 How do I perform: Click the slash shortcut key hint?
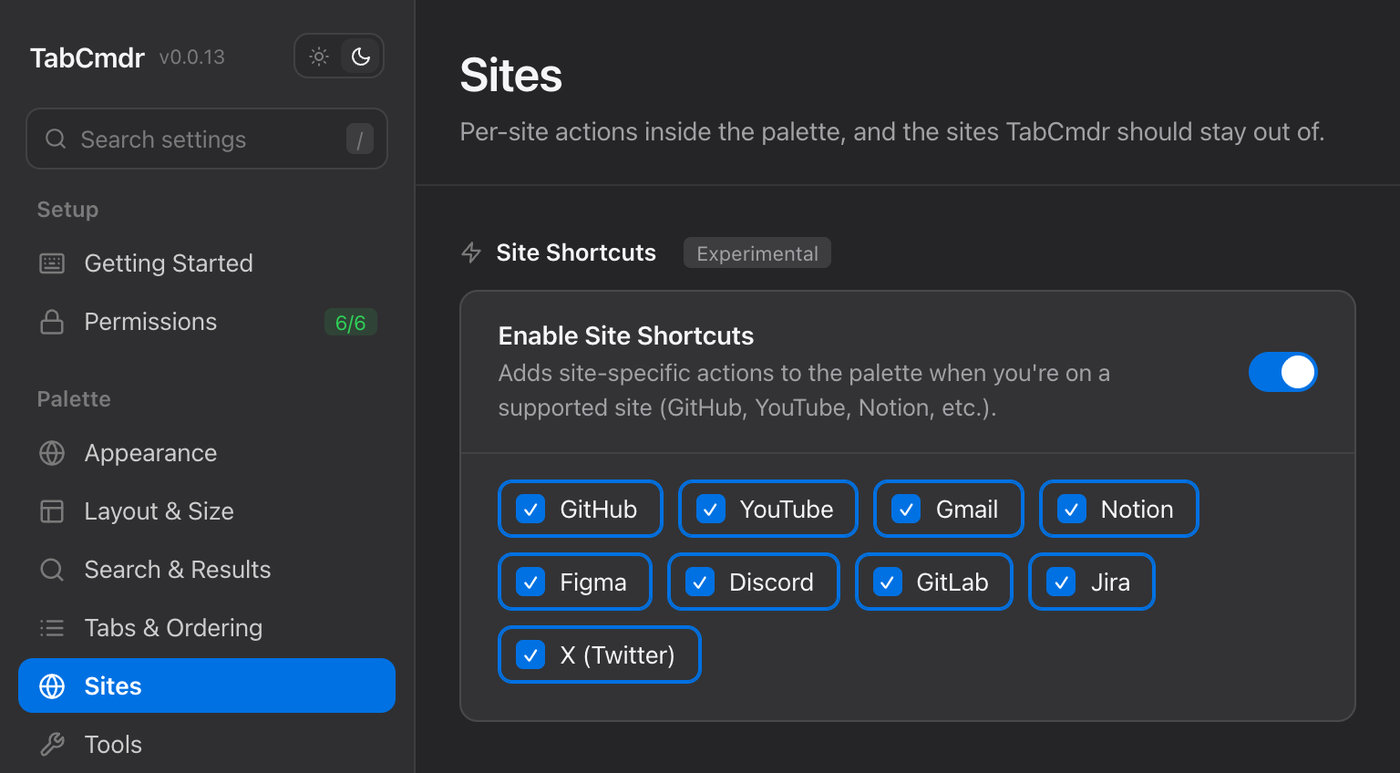click(x=360, y=140)
